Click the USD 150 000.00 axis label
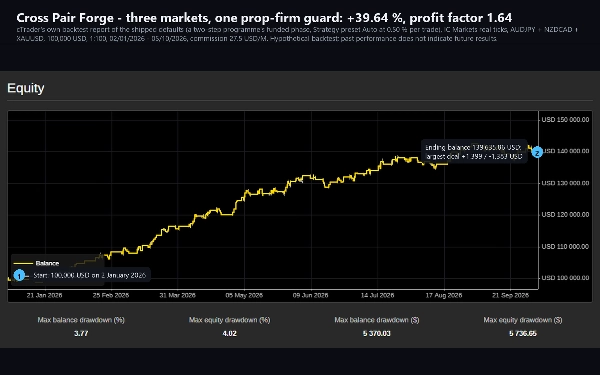 tap(565, 120)
